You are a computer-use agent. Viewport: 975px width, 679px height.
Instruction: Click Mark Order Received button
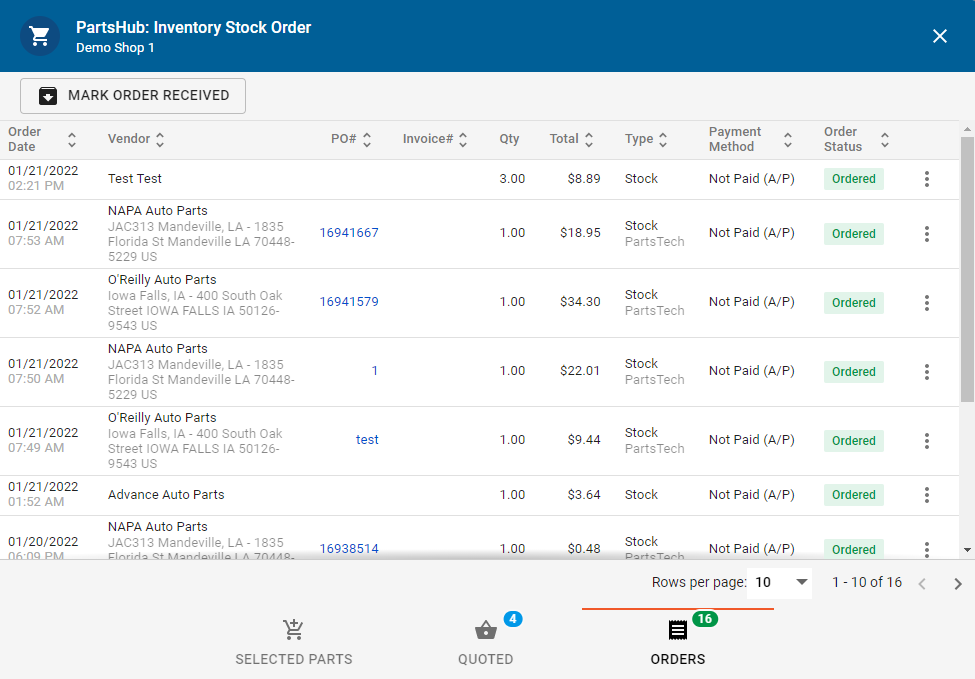[133, 96]
